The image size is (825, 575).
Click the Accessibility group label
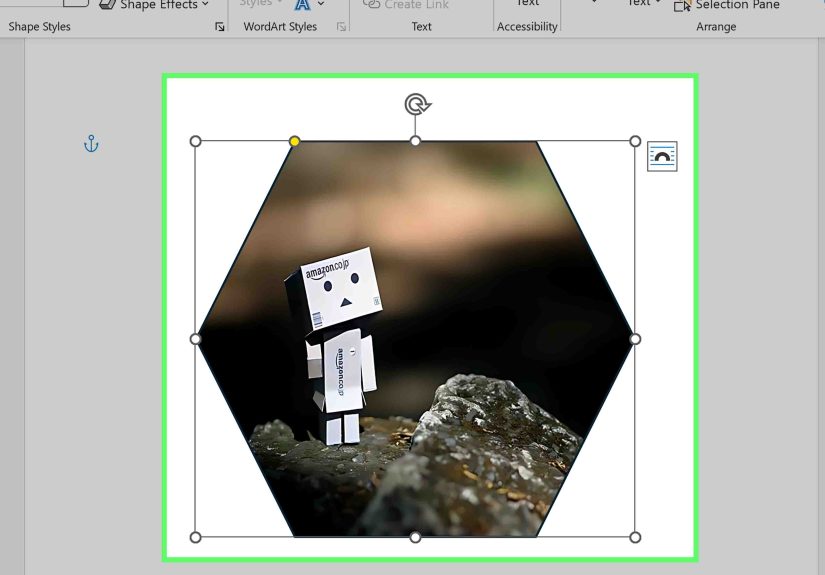(x=527, y=27)
